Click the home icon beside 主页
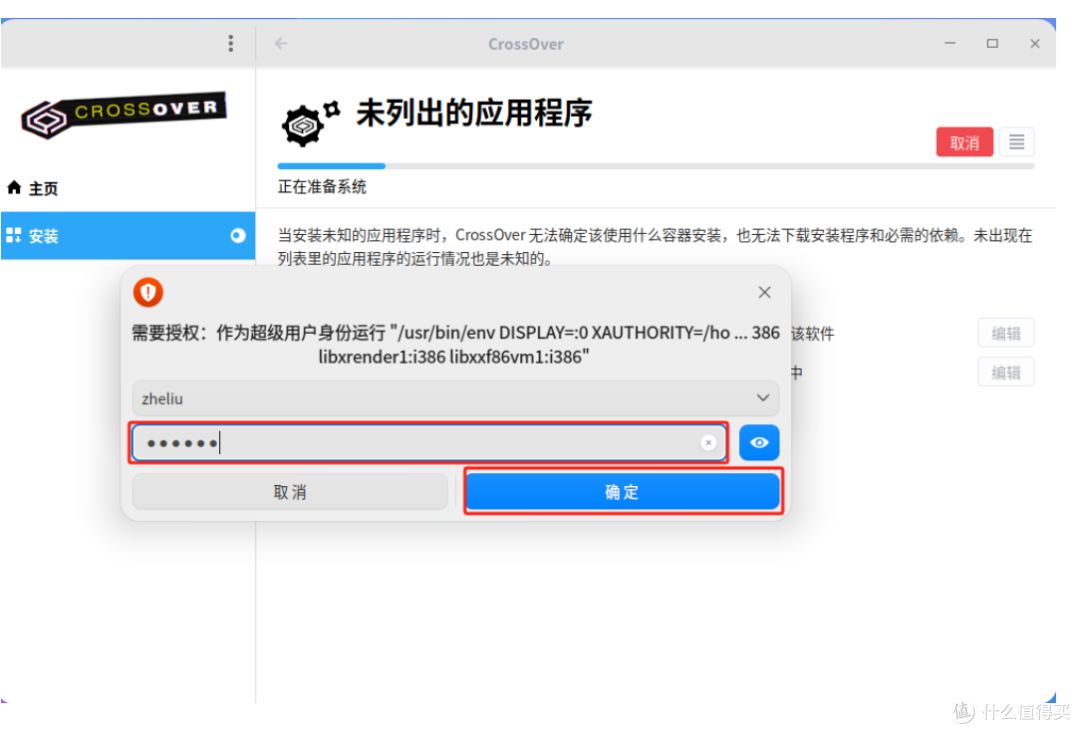 [x=14, y=187]
